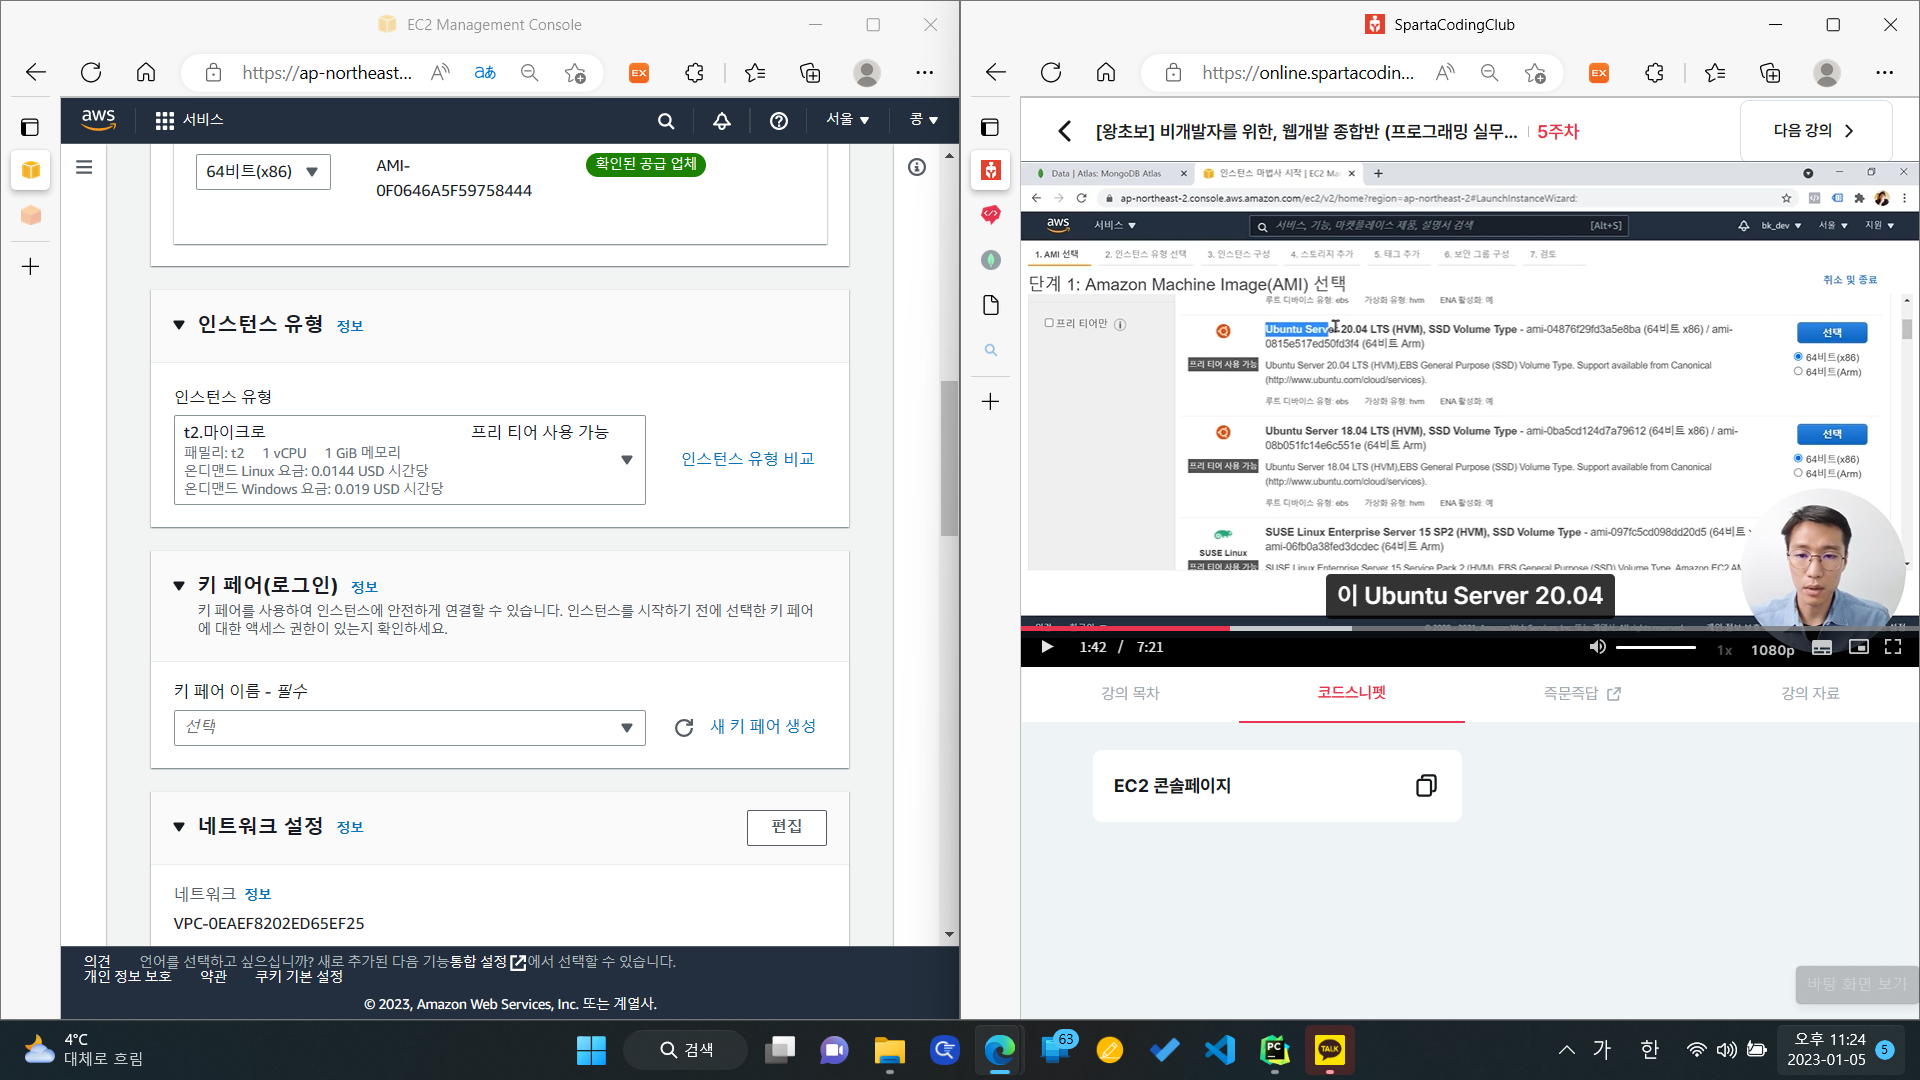Collapse the 네트워크 설정 section

tap(179, 827)
